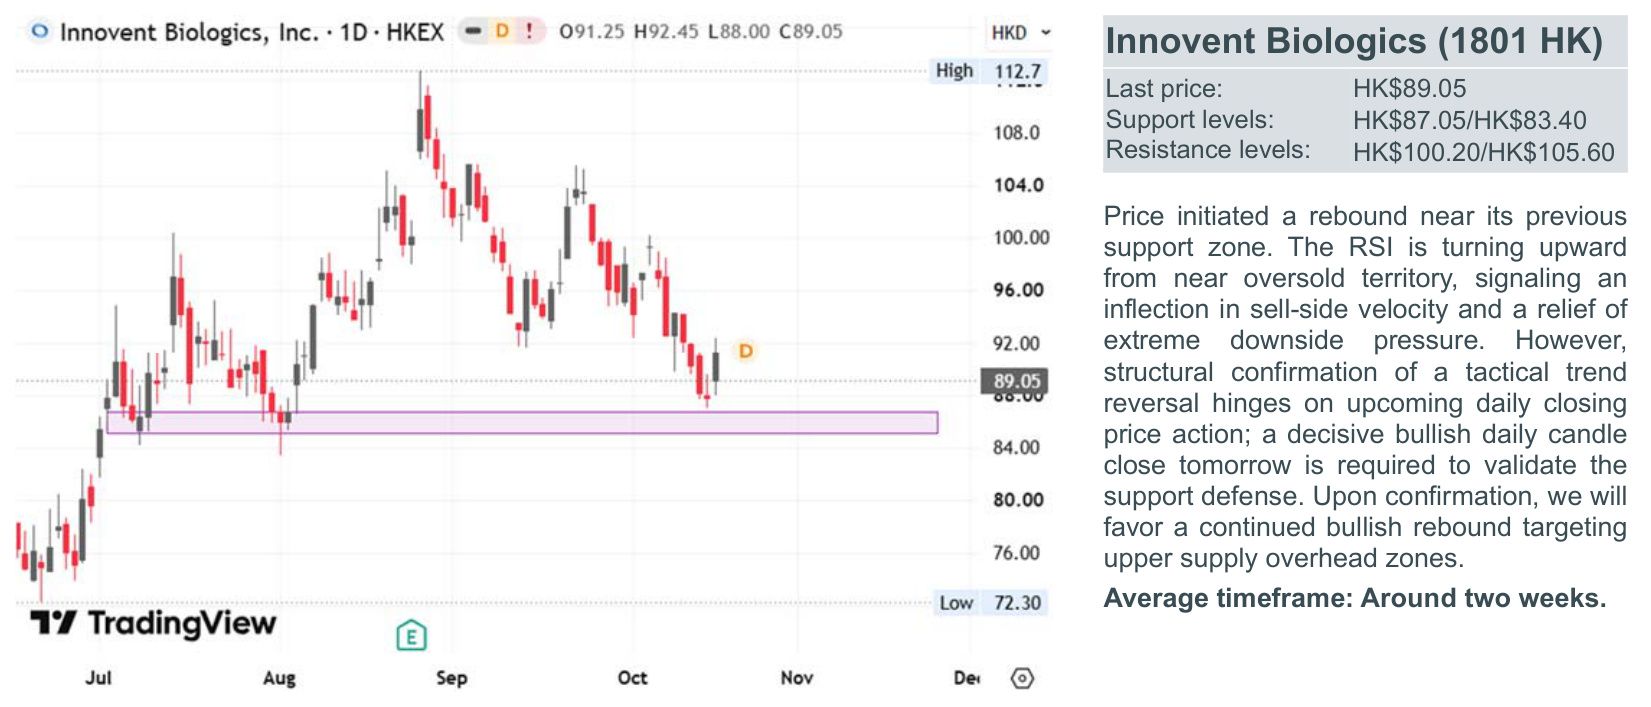Click the Low 72.30 price label
1651x707 pixels.
coord(990,603)
